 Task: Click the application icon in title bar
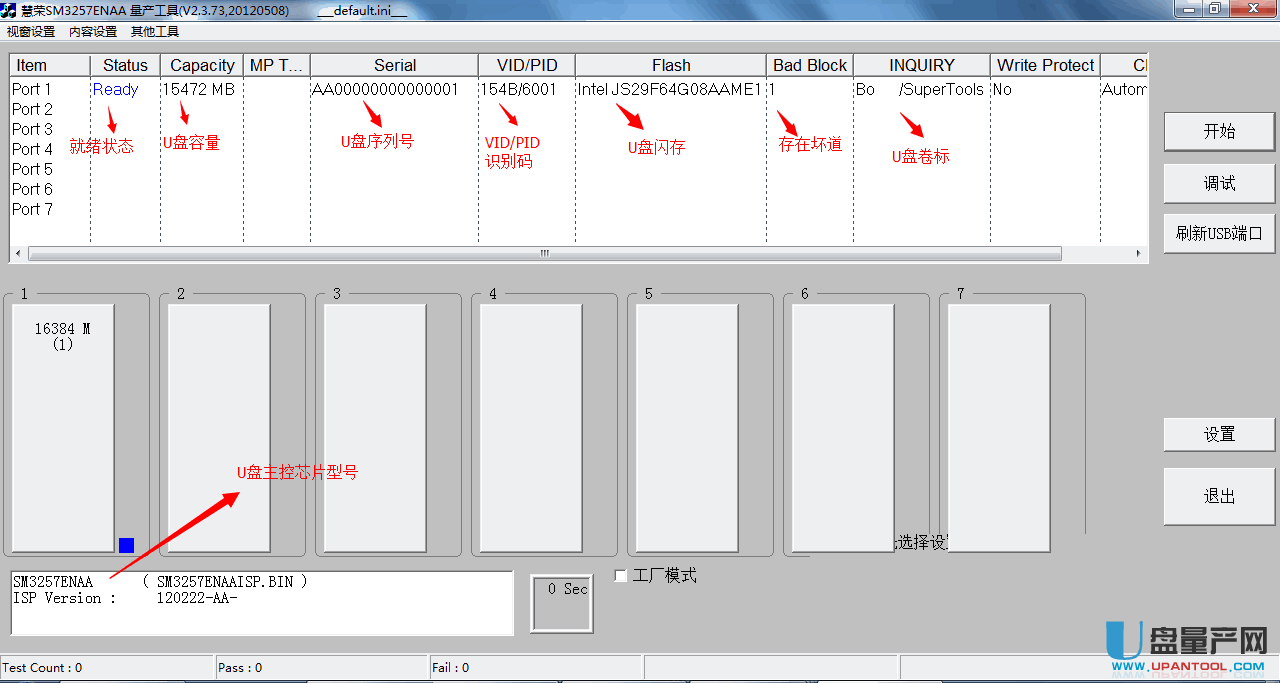(x=10, y=9)
